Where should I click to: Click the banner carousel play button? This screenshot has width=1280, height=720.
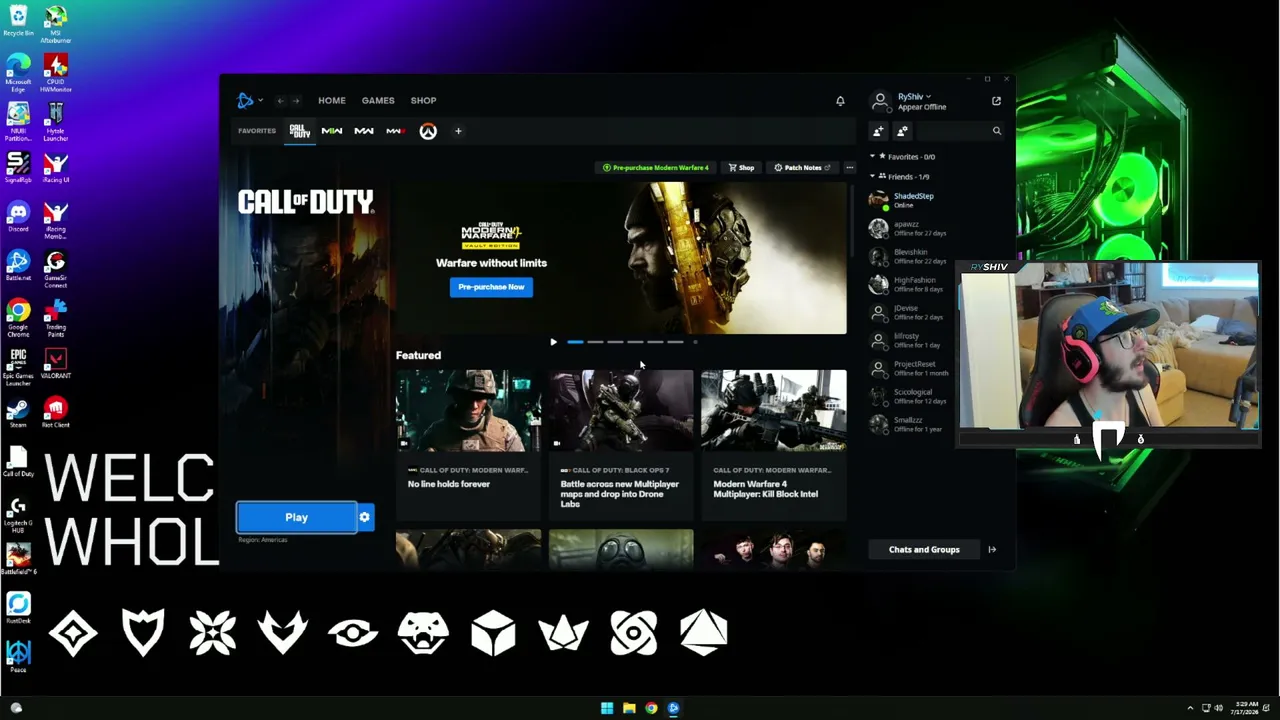click(553, 342)
